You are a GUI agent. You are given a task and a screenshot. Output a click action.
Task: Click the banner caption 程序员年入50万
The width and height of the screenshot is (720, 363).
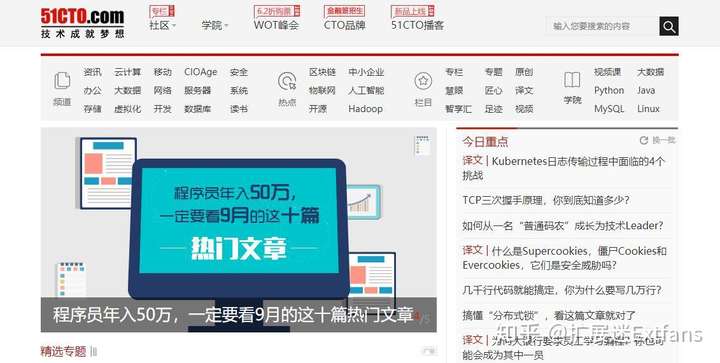pyautogui.click(x=233, y=315)
